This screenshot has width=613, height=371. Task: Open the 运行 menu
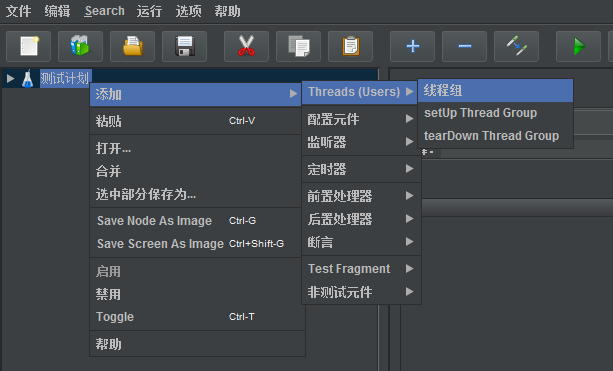click(149, 11)
